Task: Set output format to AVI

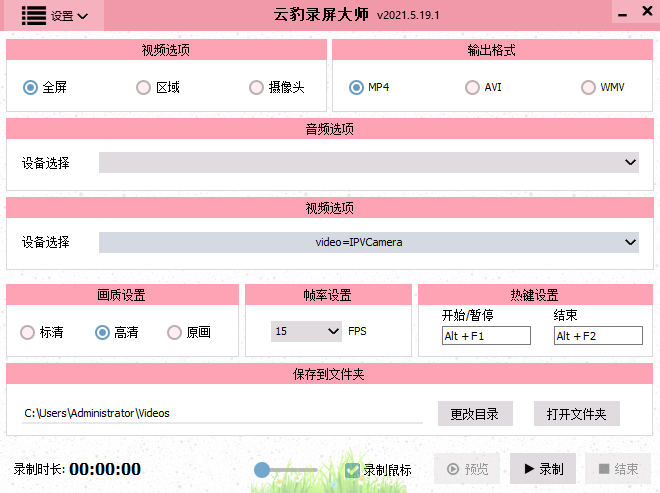Action: (x=473, y=87)
